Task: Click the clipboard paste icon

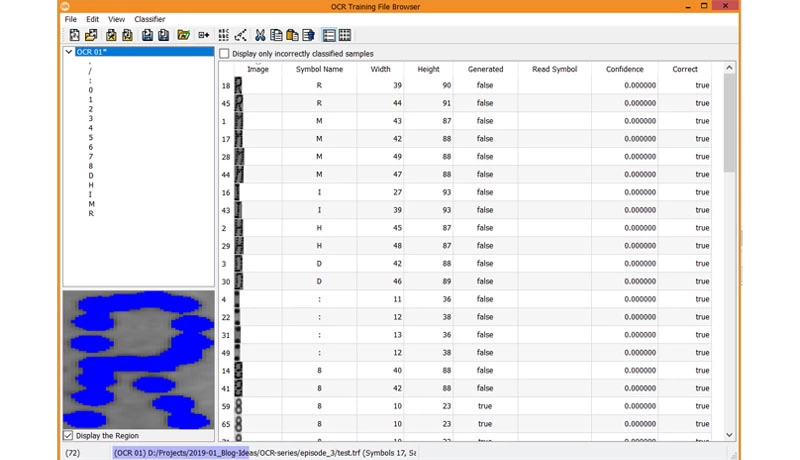Action: [292, 35]
